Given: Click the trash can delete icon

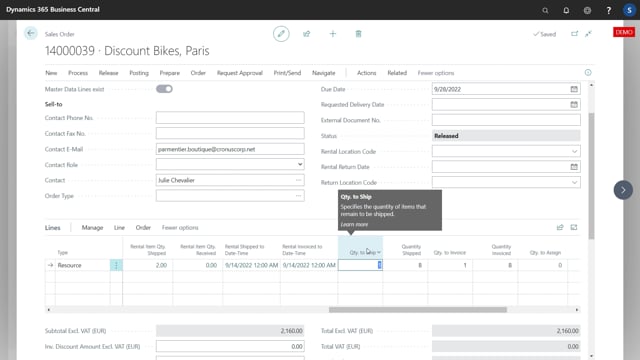Looking at the screenshot, I should click(358, 34).
